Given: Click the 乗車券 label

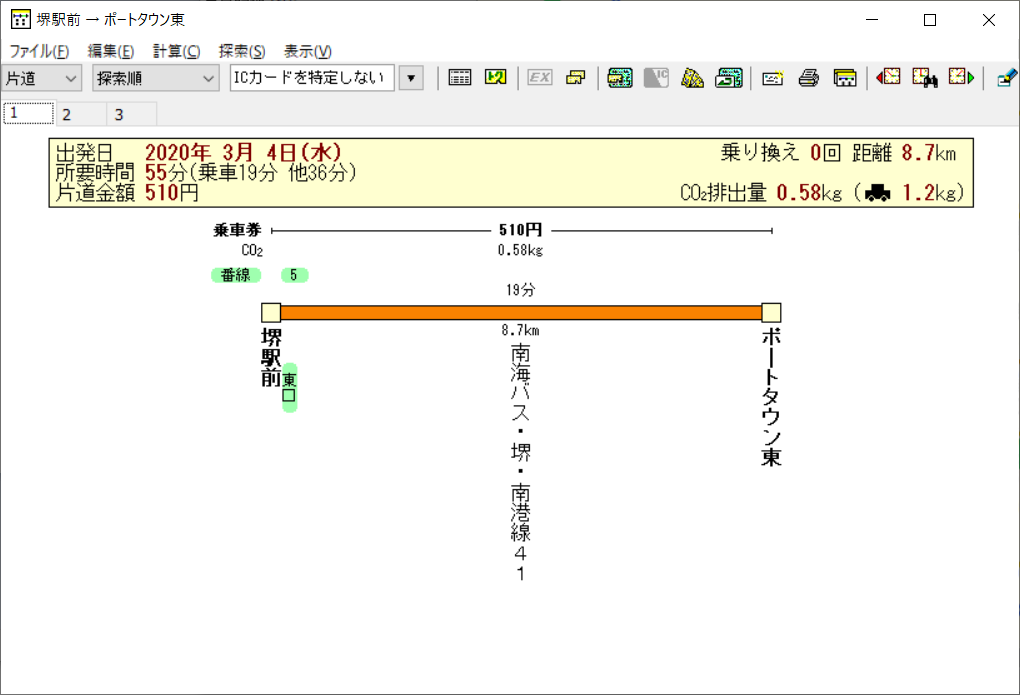Looking at the screenshot, I should 237,230.
